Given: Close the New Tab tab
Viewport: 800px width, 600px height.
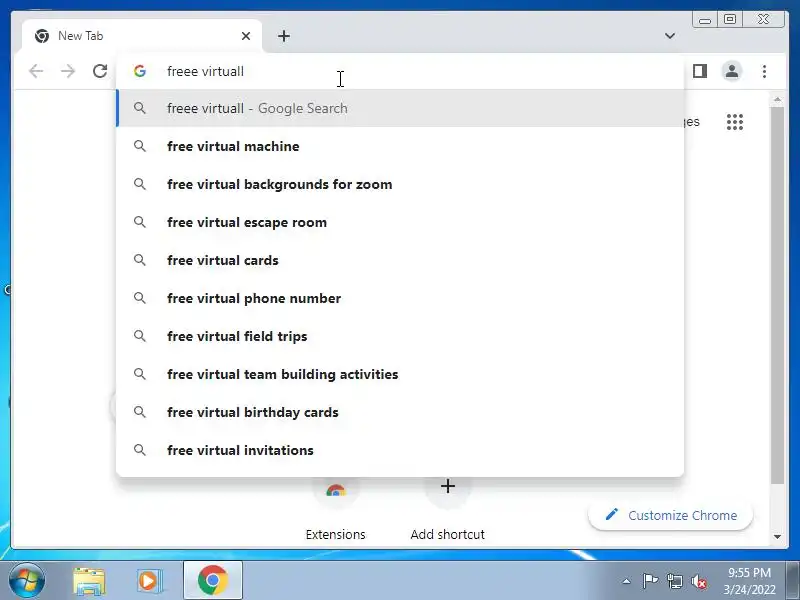Looking at the screenshot, I should click(x=246, y=36).
